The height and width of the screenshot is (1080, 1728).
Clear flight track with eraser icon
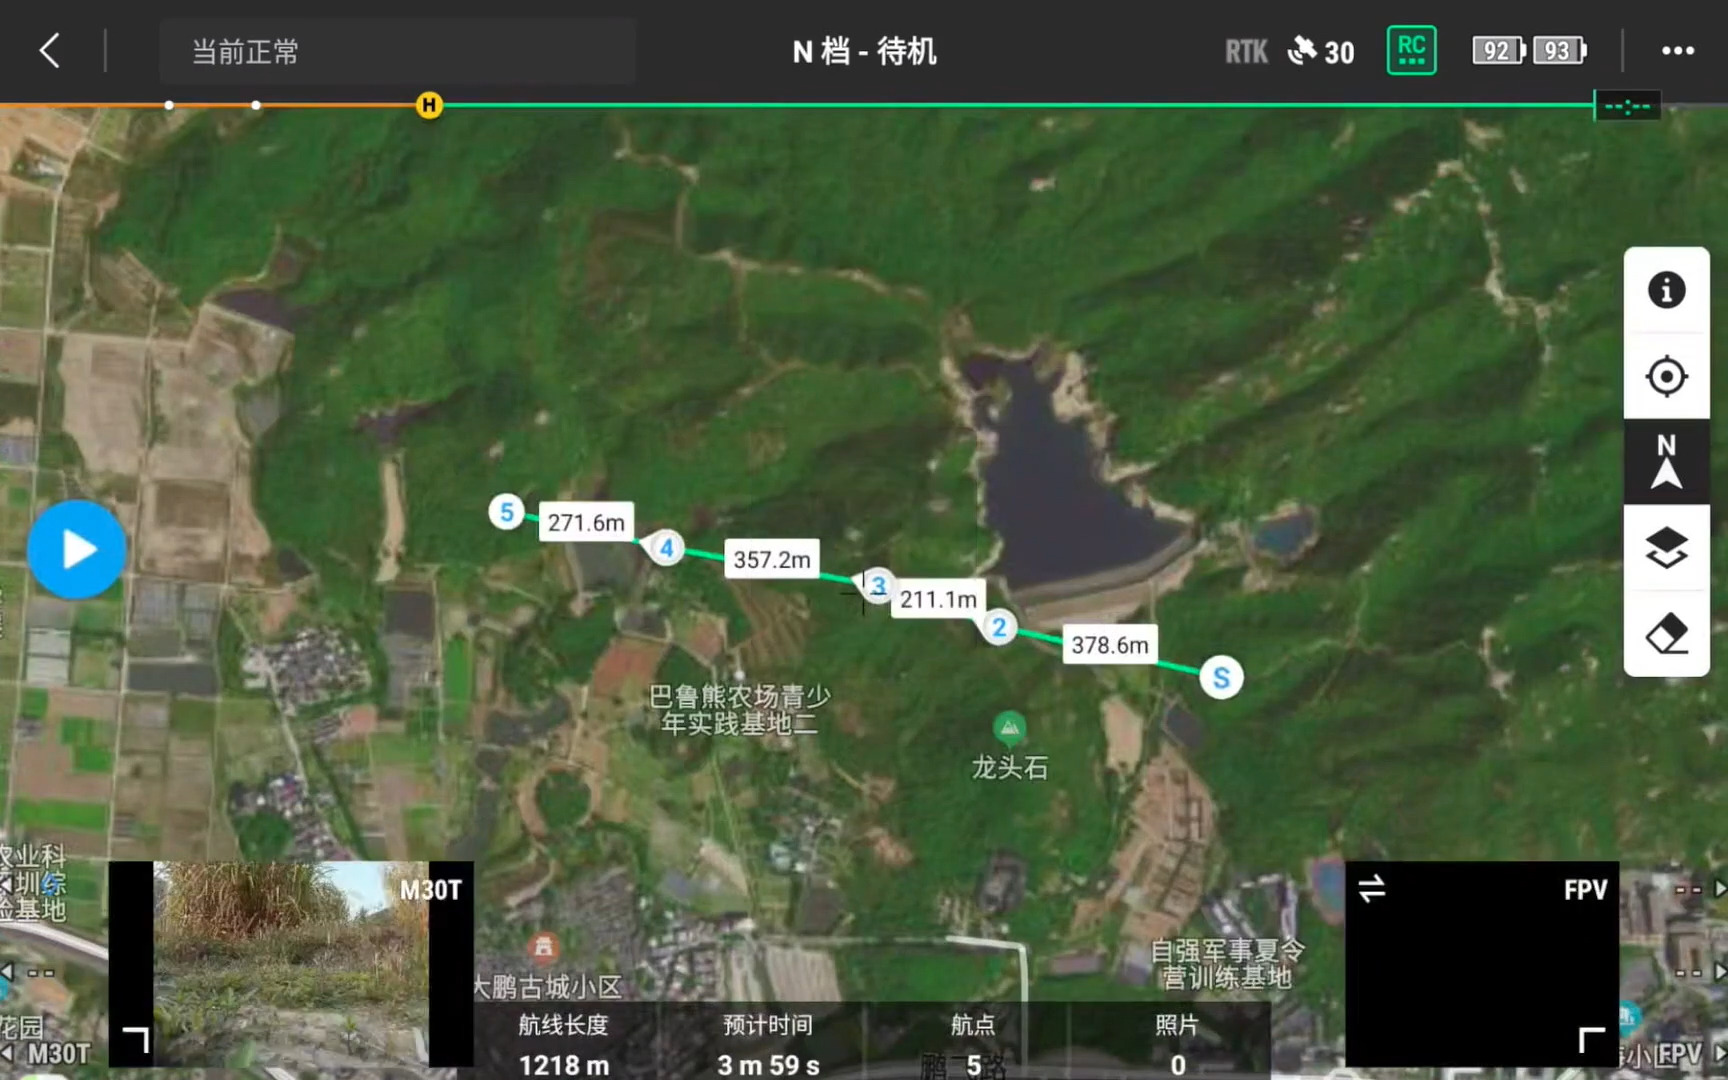[1666, 634]
